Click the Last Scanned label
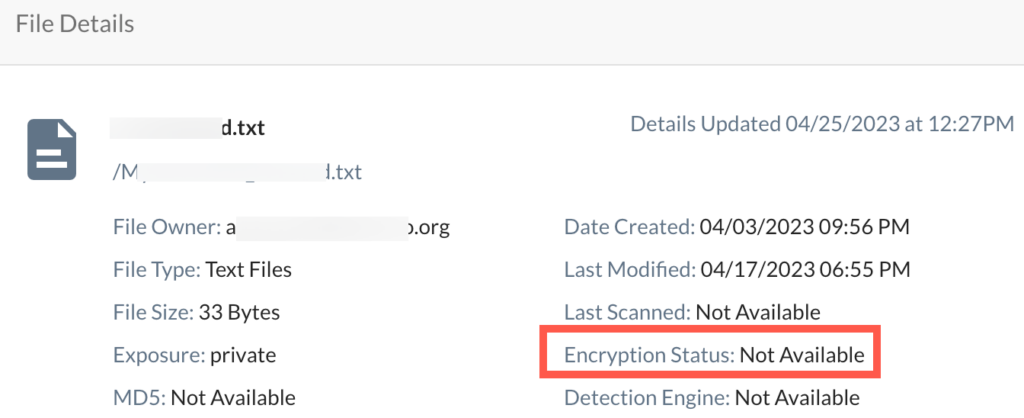The image size is (1024, 418). point(627,312)
